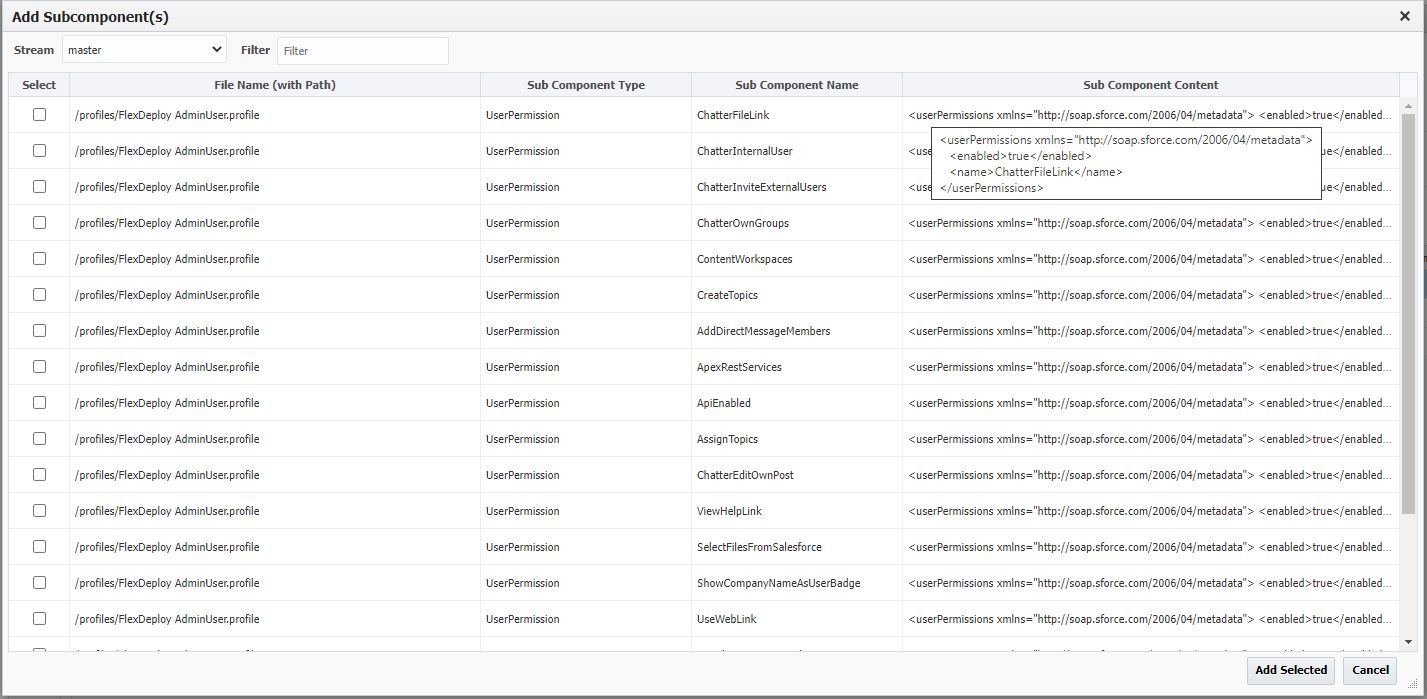The width and height of the screenshot is (1427, 699).
Task: Tick the UseWebLink row checkbox
Action: [x=39, y=619]
